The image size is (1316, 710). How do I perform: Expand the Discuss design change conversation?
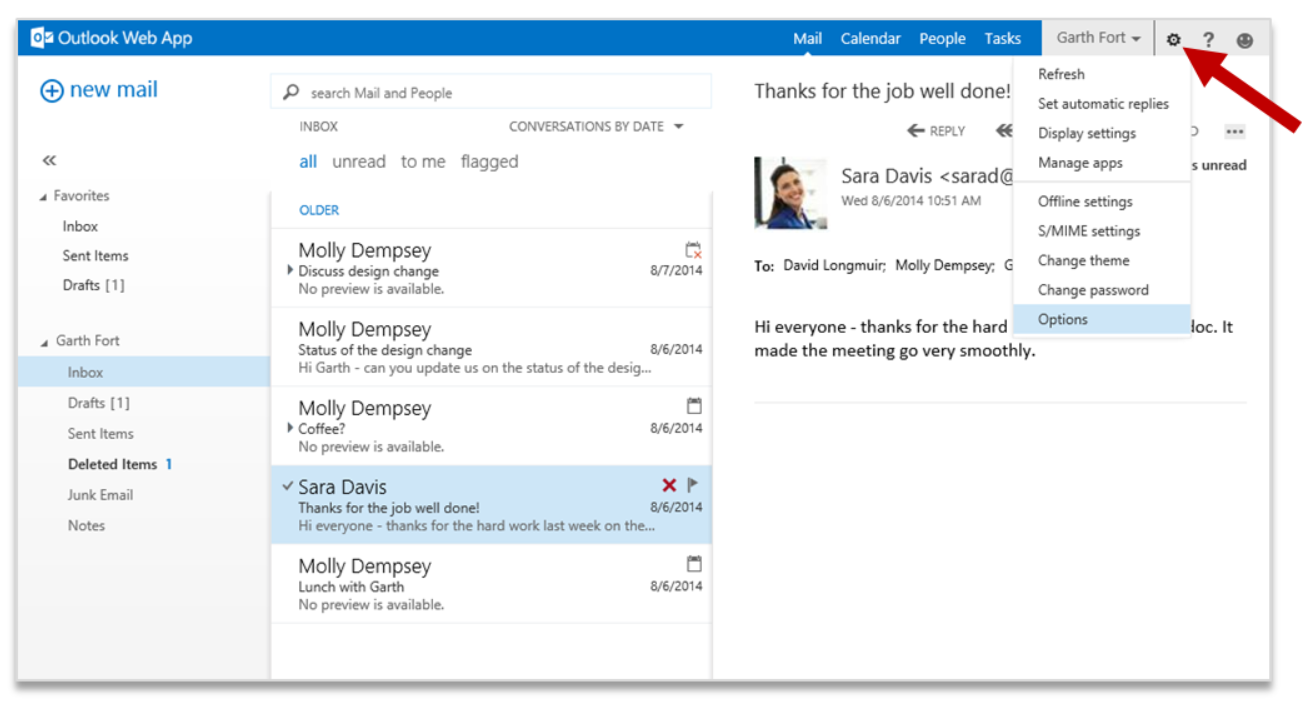290,270
